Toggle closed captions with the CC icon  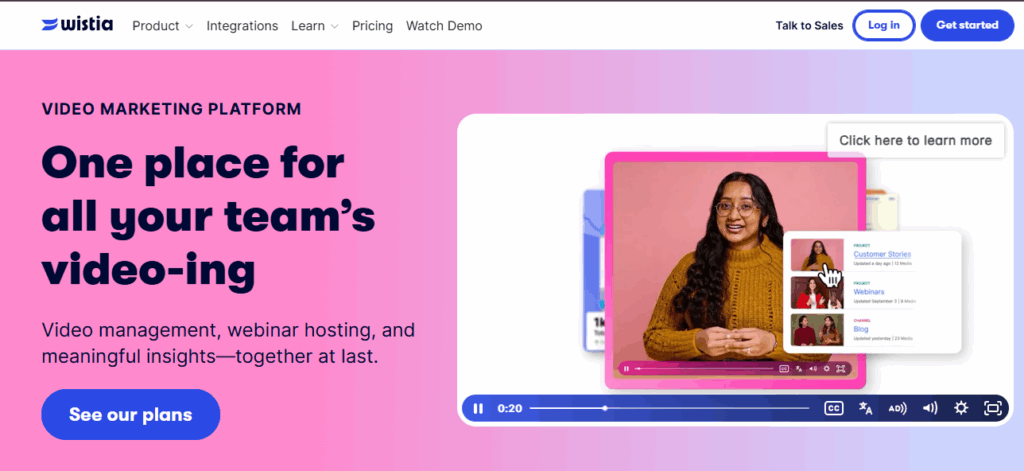point(833,408)
